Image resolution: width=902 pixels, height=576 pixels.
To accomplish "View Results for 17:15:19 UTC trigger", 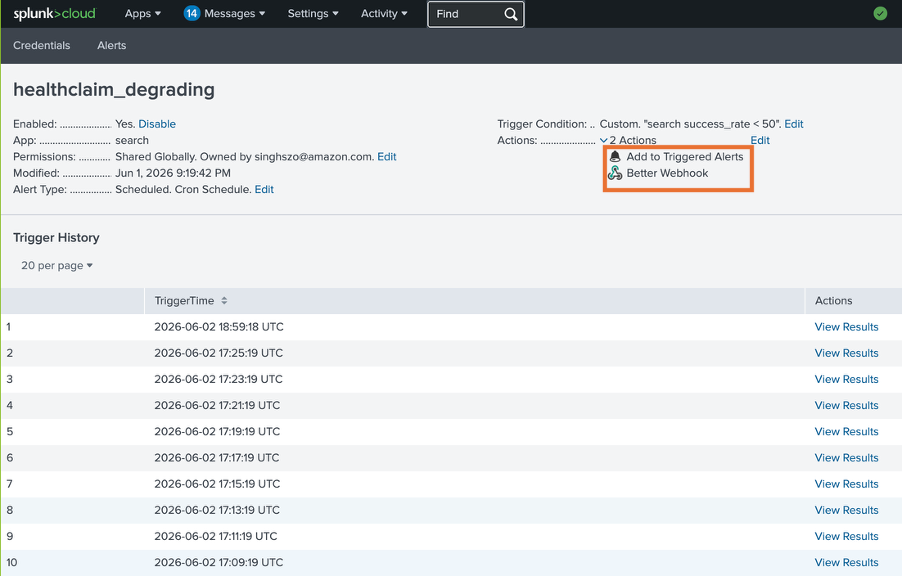I will pyautogui.click(x=846, y=484).
